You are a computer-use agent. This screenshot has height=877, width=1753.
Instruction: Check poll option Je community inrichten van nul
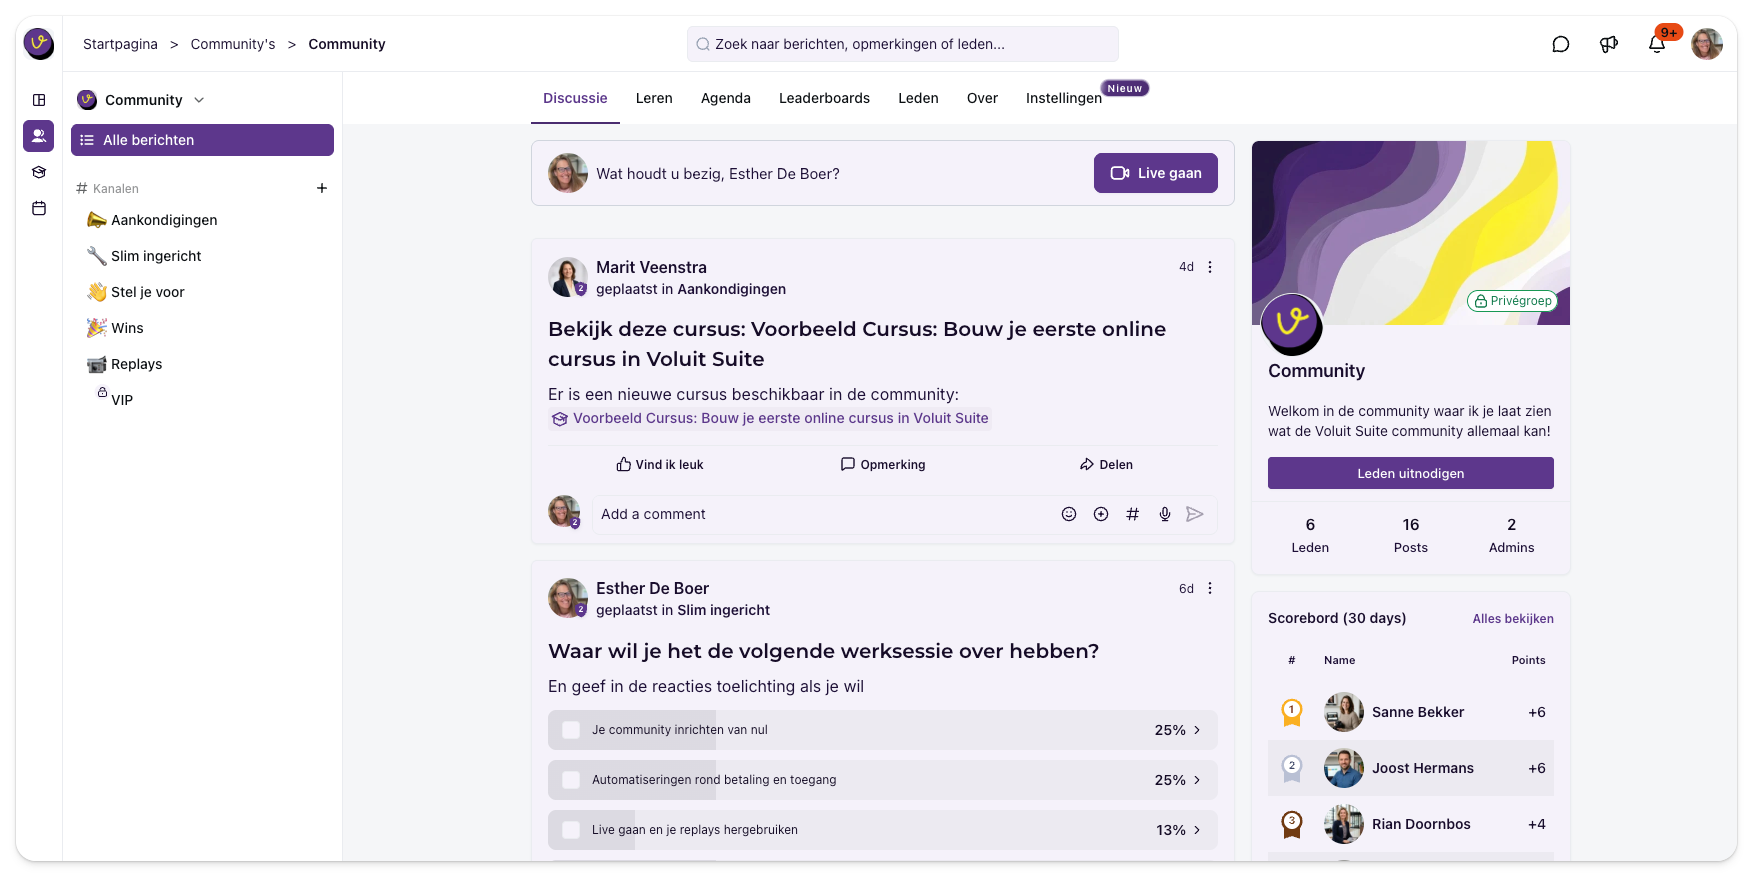(x=571, y=730)
